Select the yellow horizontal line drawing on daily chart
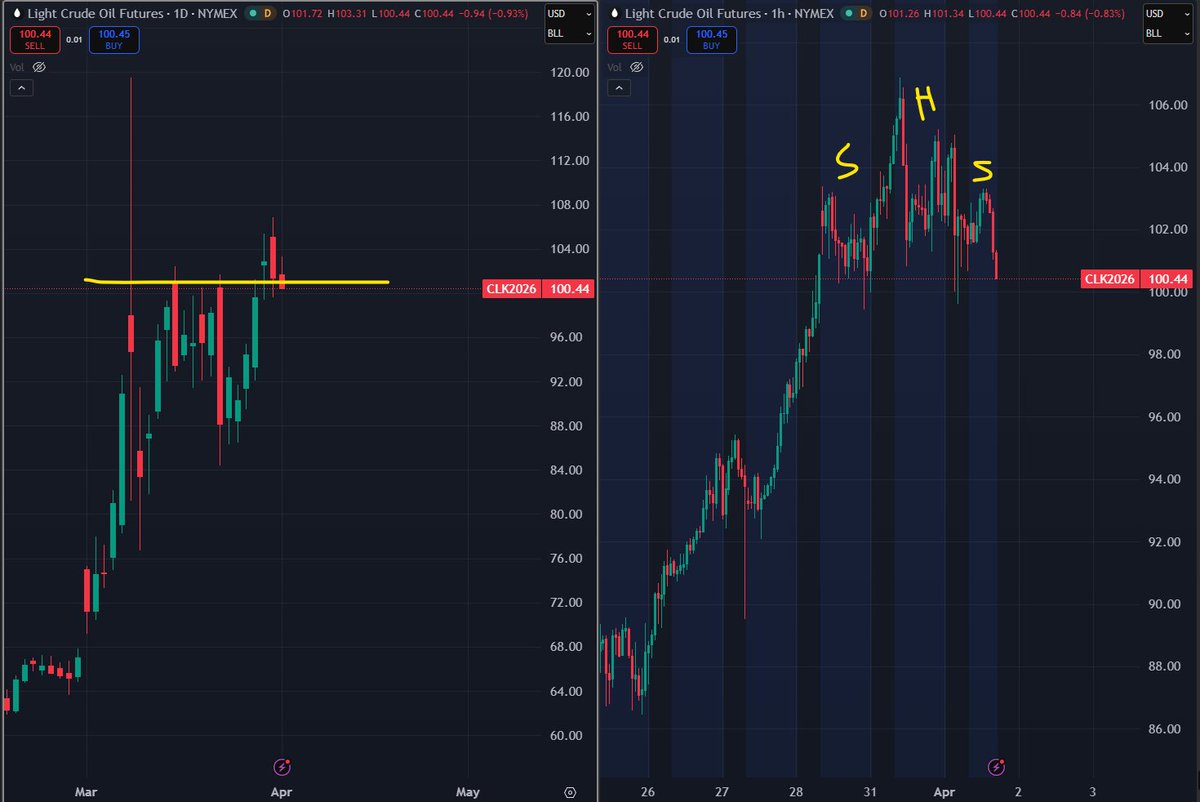The image size is (1200, 802). 237,282
